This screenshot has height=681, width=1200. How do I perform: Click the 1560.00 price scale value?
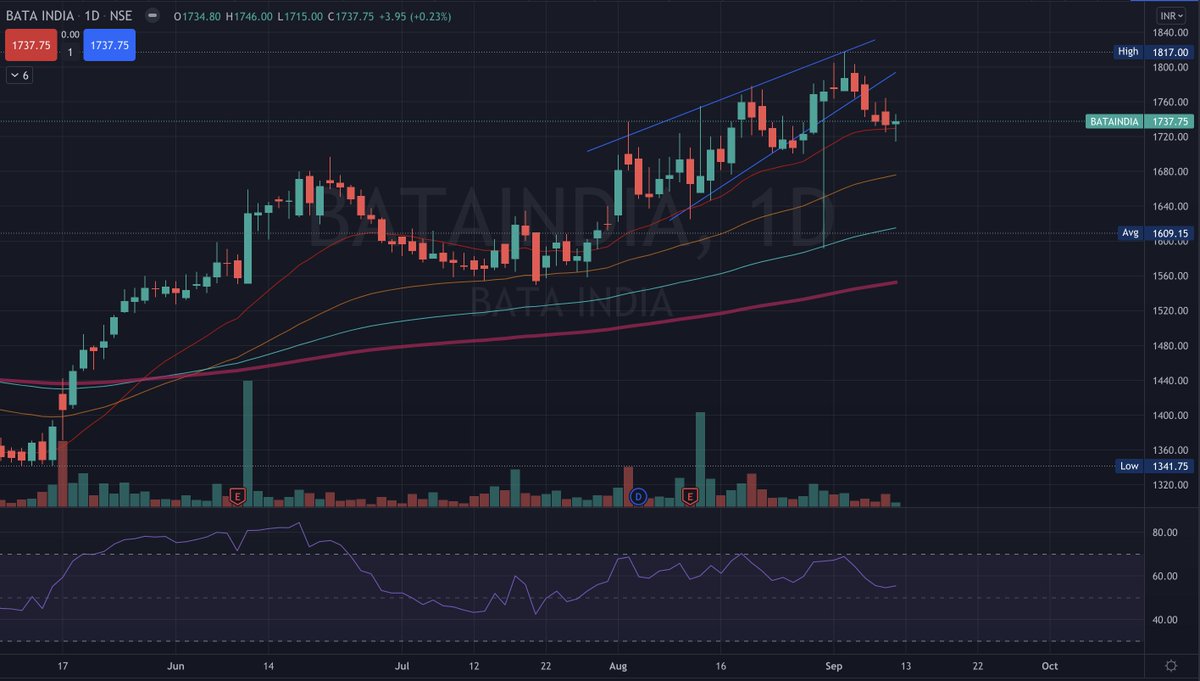pyautogui.click(x=1170, y=276)
